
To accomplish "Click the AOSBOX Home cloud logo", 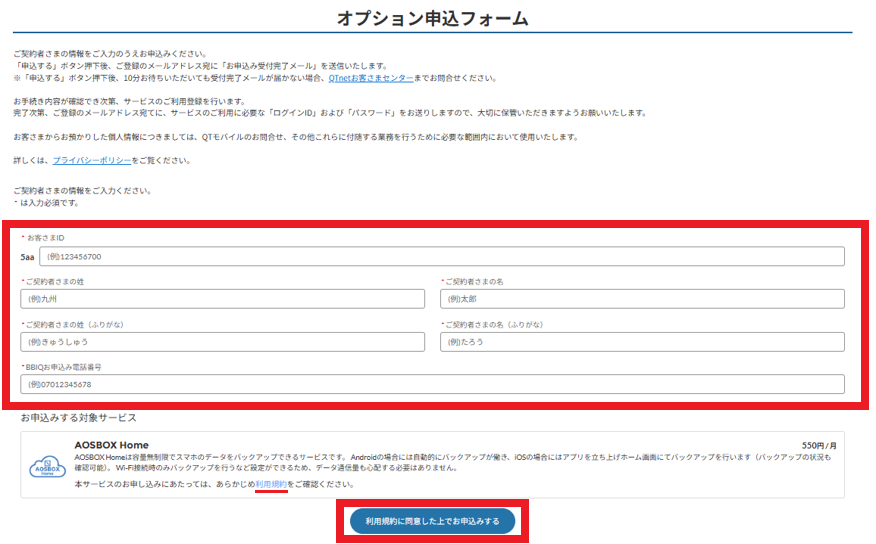I will 47,467.
